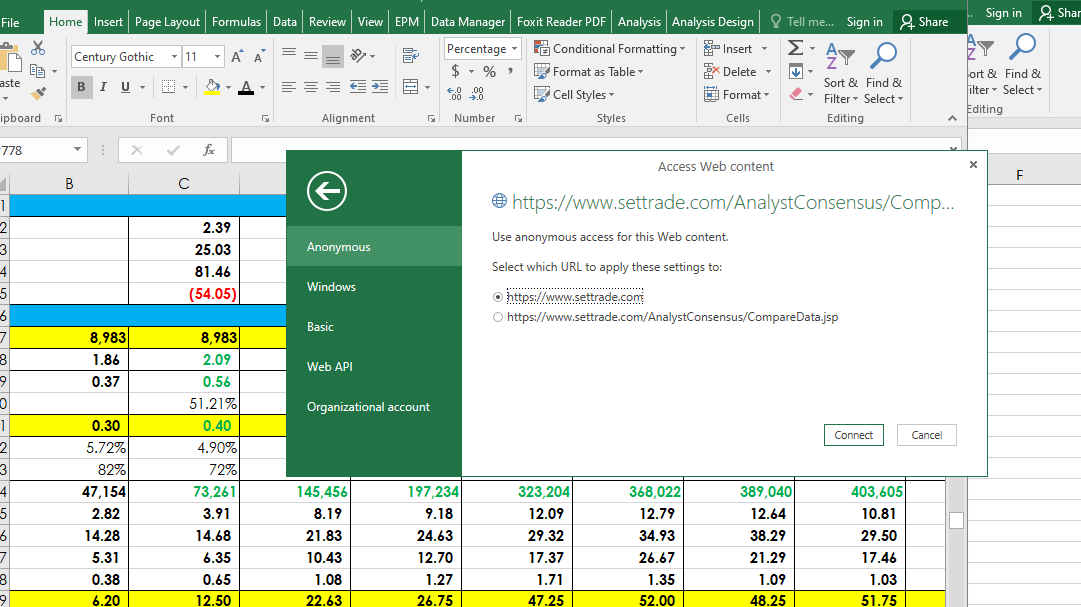The image size is (1081, 607).
Task: Click the back arrow in dialog
Action: [x=327, y=190]
